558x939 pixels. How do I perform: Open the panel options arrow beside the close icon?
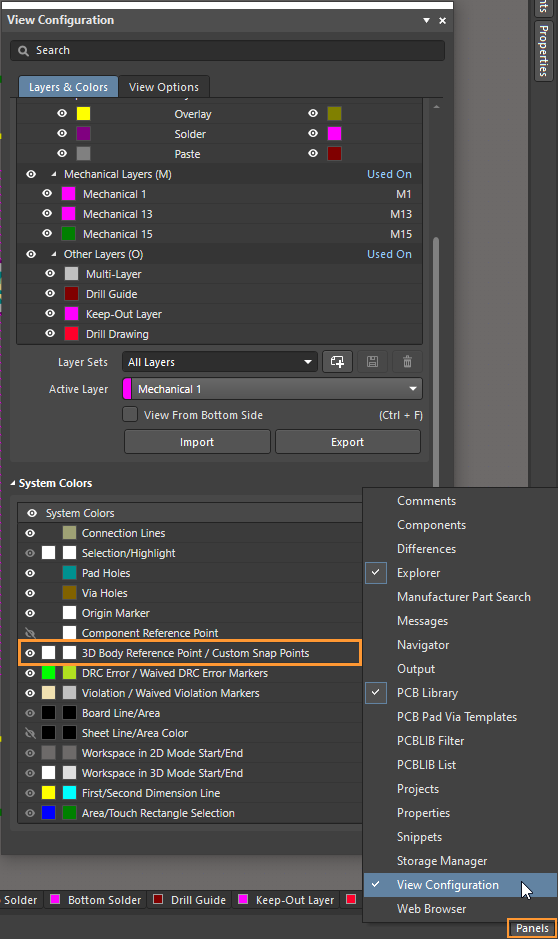point(426,20)
